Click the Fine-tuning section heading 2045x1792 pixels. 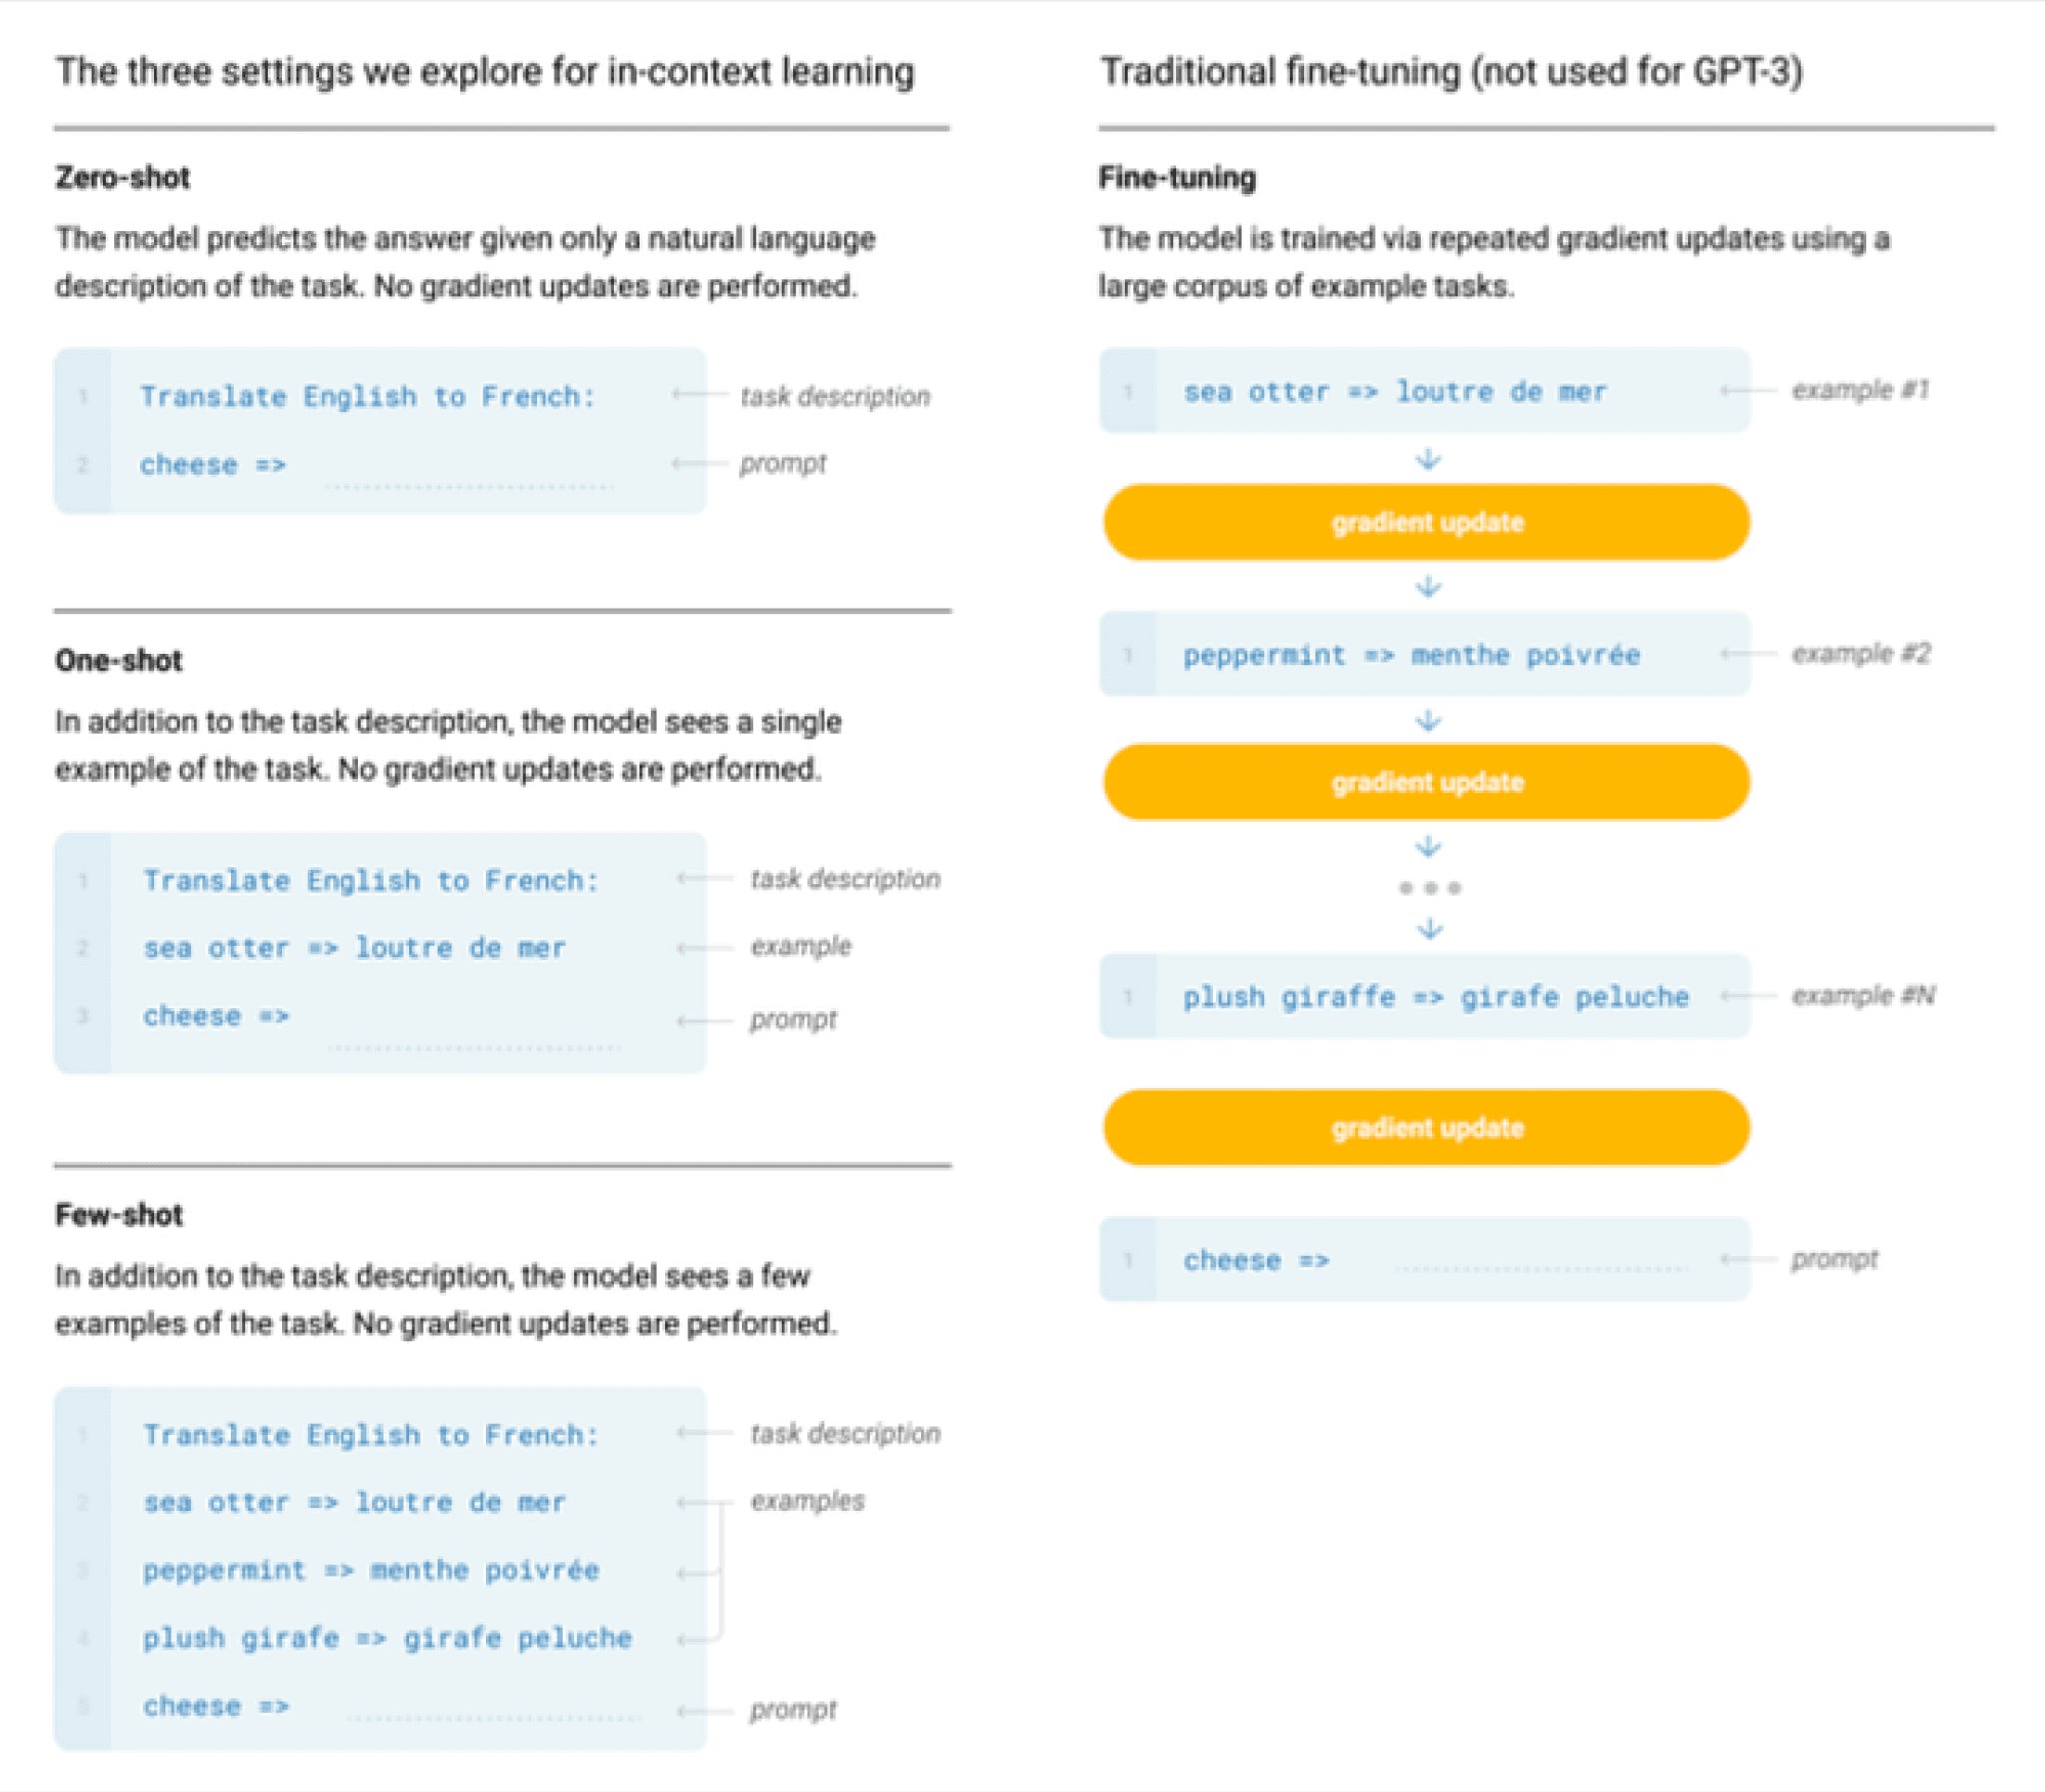point(1177,177)
